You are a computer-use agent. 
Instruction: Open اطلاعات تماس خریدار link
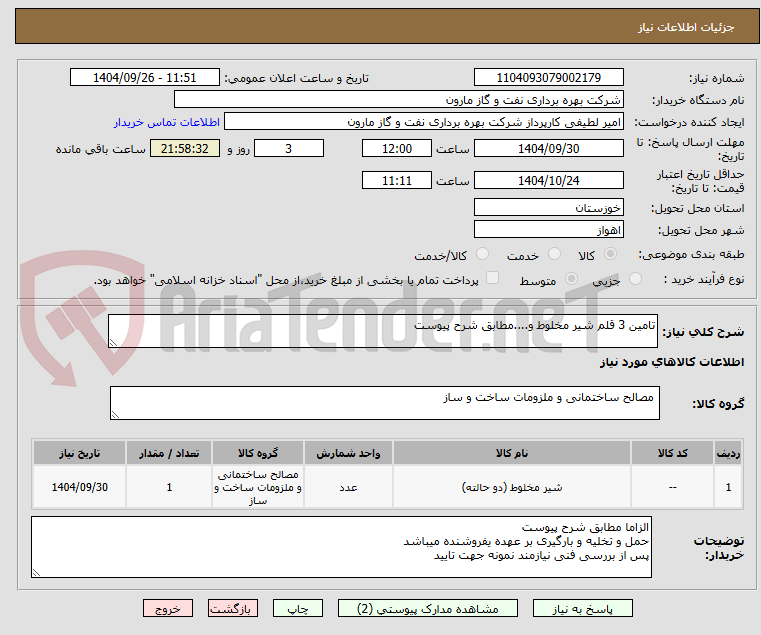pos(166,122)
